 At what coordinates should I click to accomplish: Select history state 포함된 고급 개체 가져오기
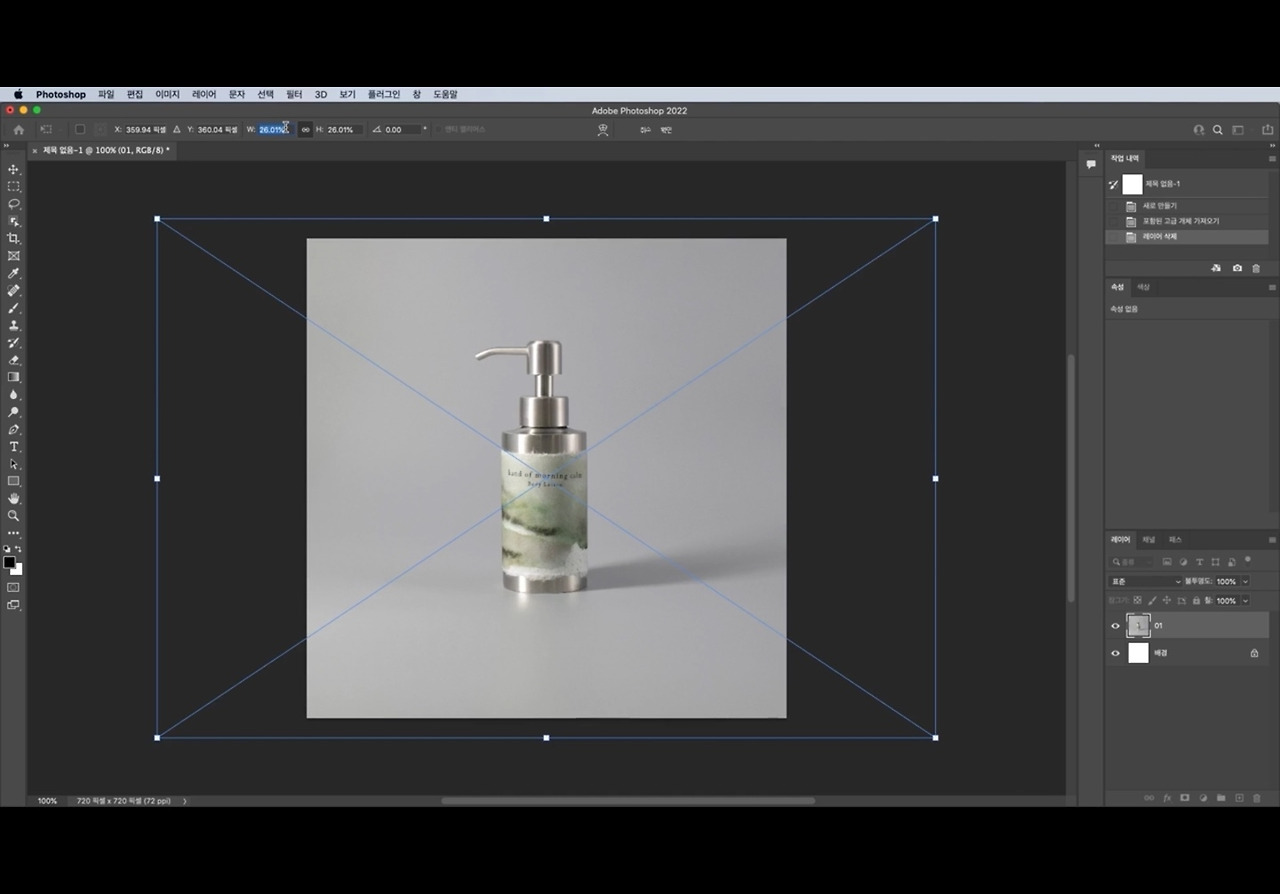[x=1187, y=221]
